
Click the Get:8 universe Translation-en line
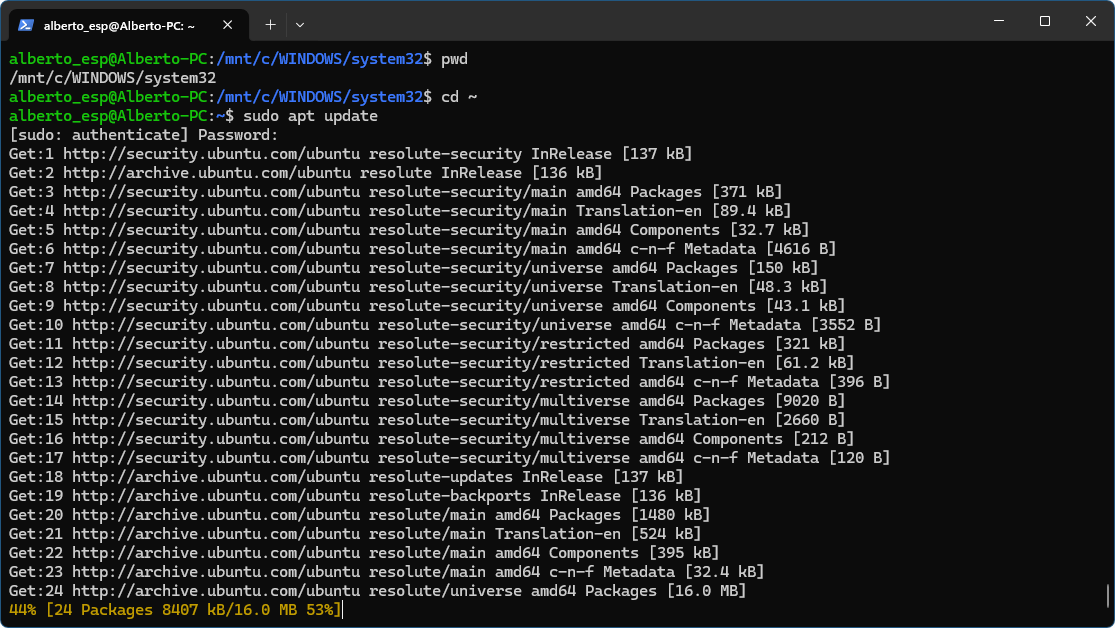(x=418, y=287)
